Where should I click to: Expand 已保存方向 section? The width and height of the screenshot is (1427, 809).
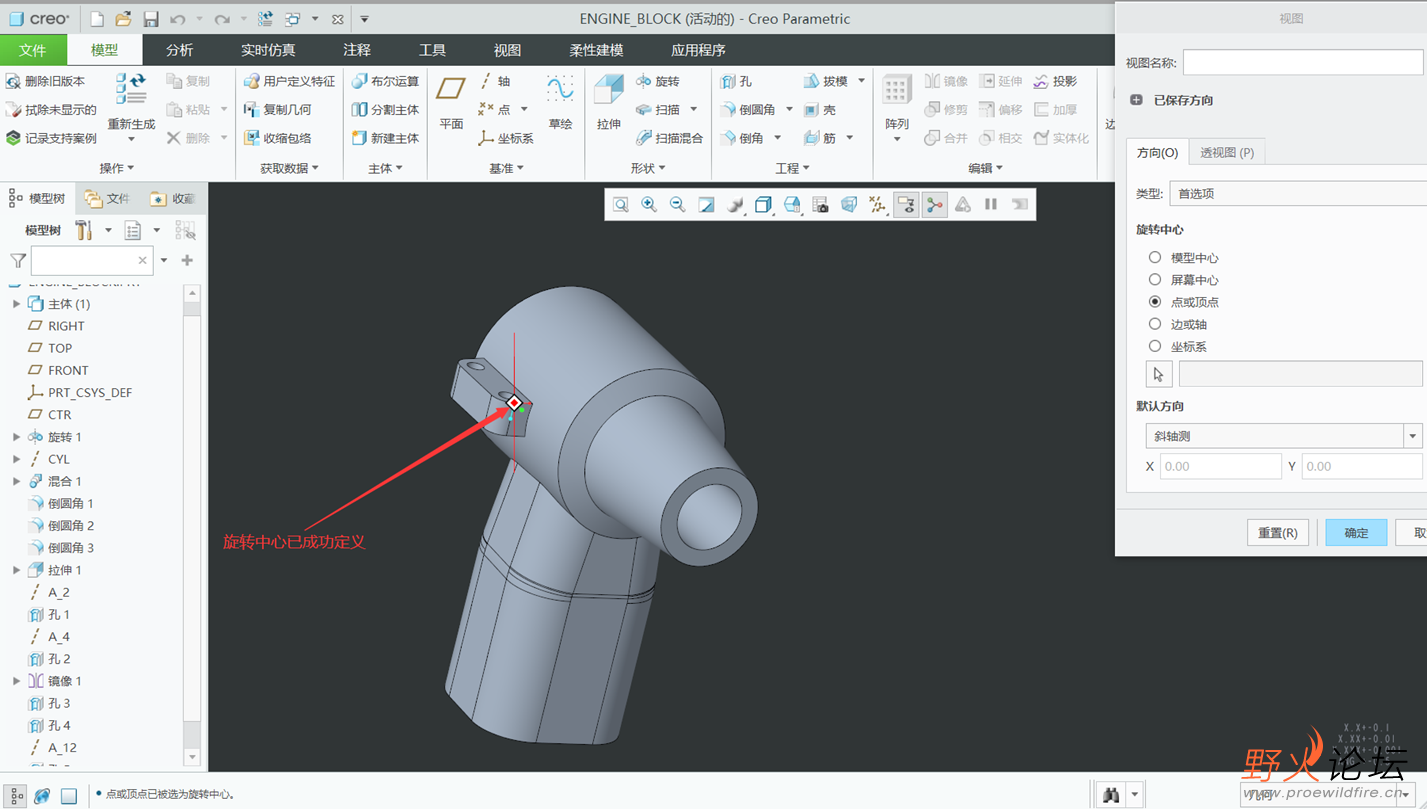pyautogui.click(x=1136, y=100)
